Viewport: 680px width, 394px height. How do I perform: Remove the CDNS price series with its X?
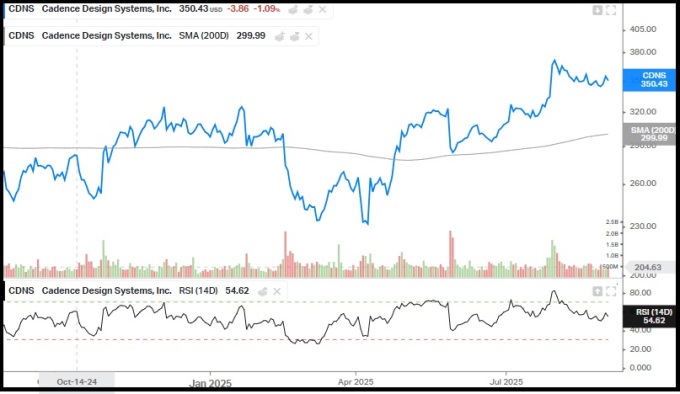click(322, 10)
